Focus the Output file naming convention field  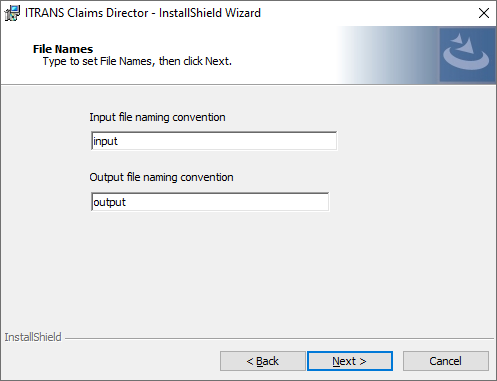(x=210, y=202)
